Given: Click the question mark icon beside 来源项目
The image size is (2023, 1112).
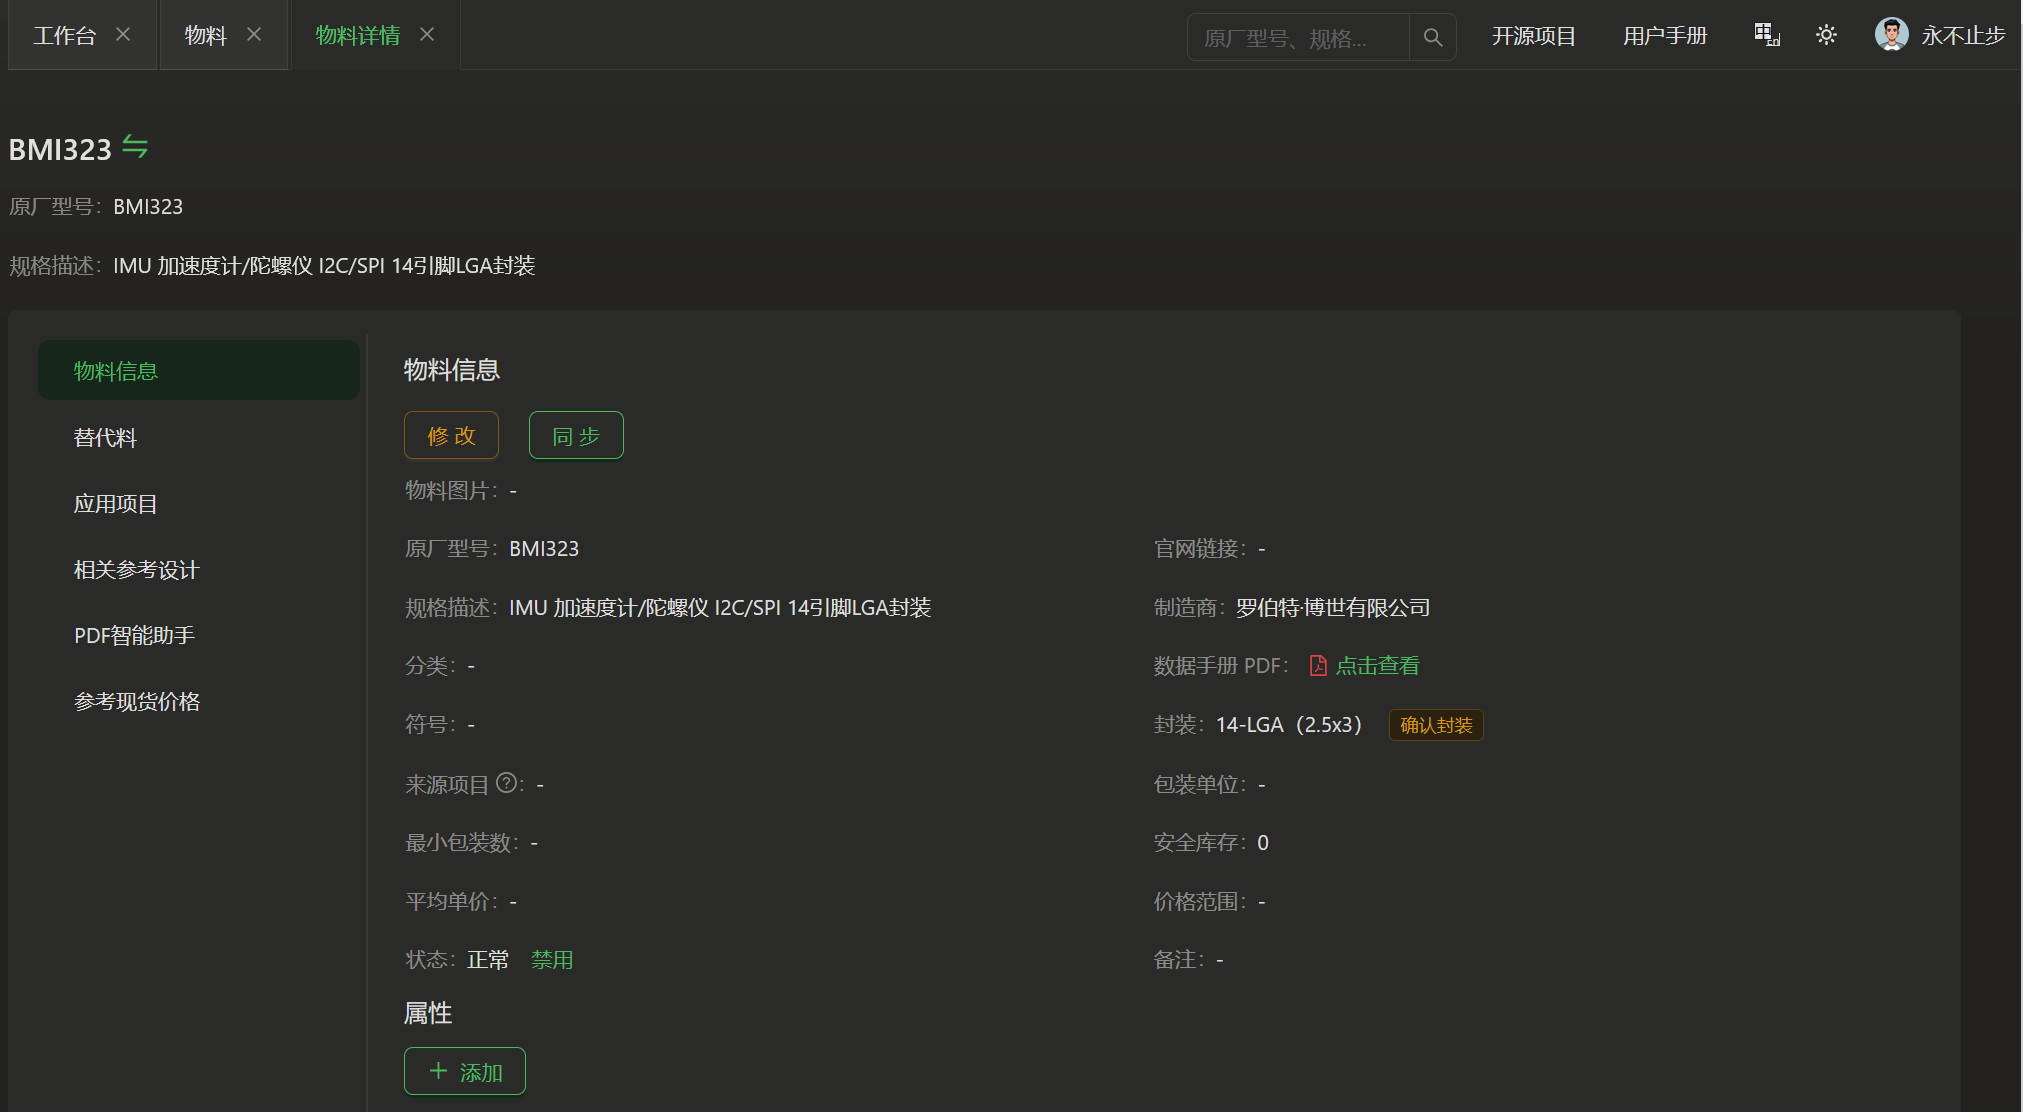Looking at the screenshot, I should click(507, 783).
